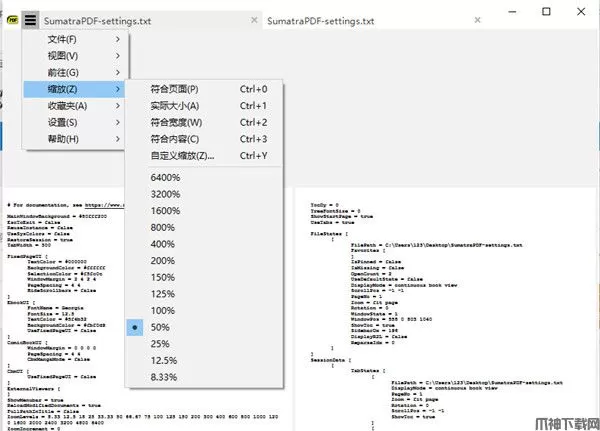Screen dimensions: 600x431
Task: Minimize the SumatraPDF window
Action: click(512, 12)
